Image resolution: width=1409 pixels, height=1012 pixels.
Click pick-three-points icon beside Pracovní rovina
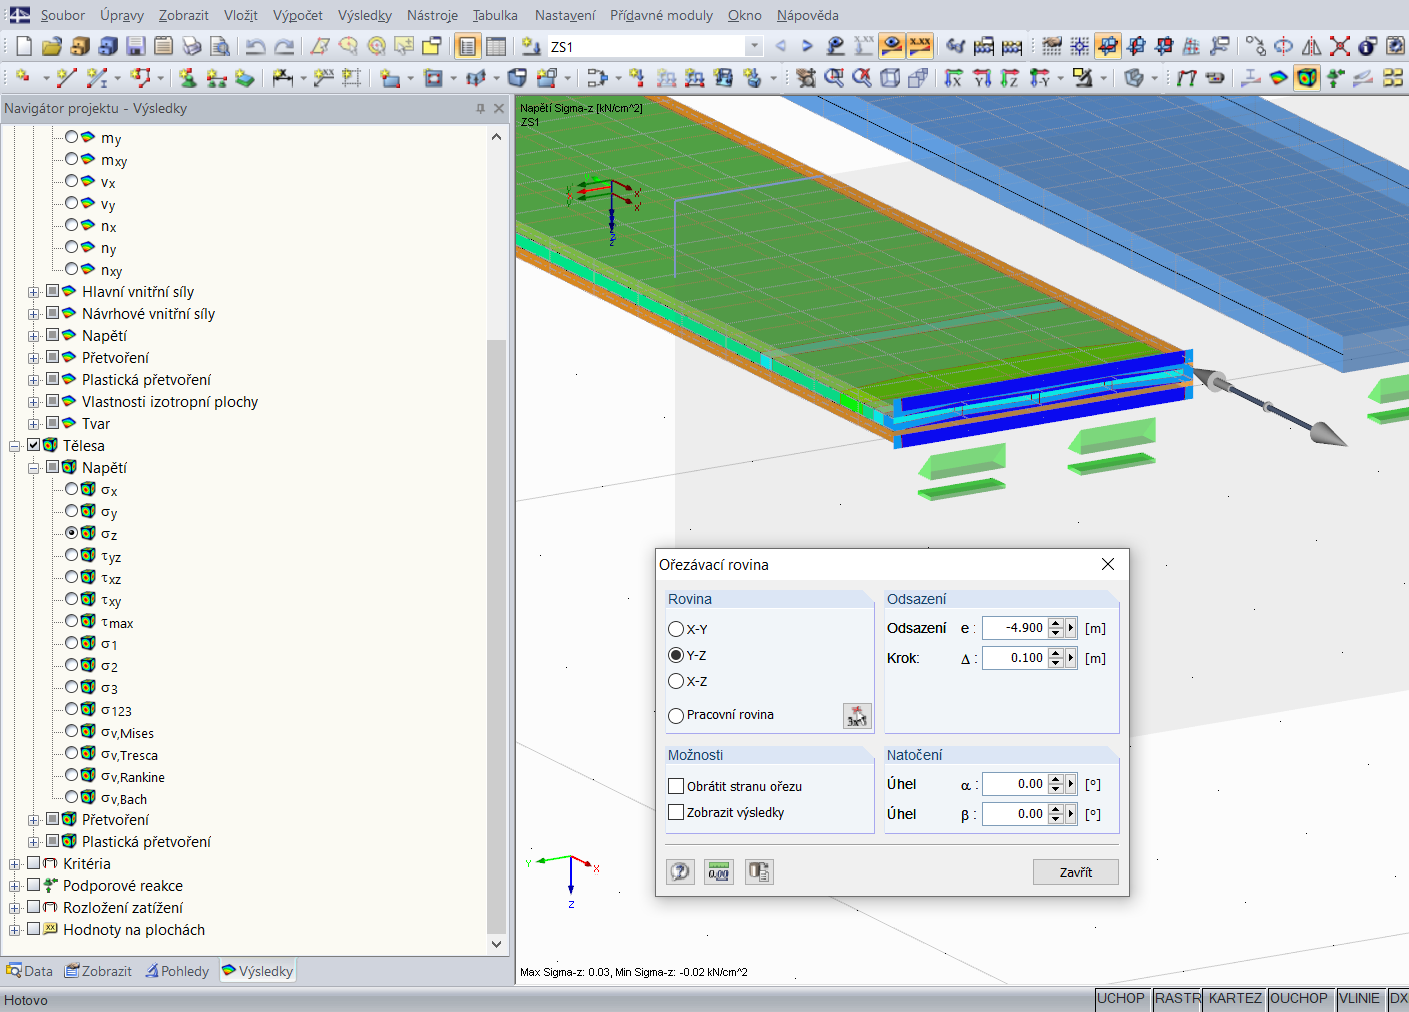857,716
